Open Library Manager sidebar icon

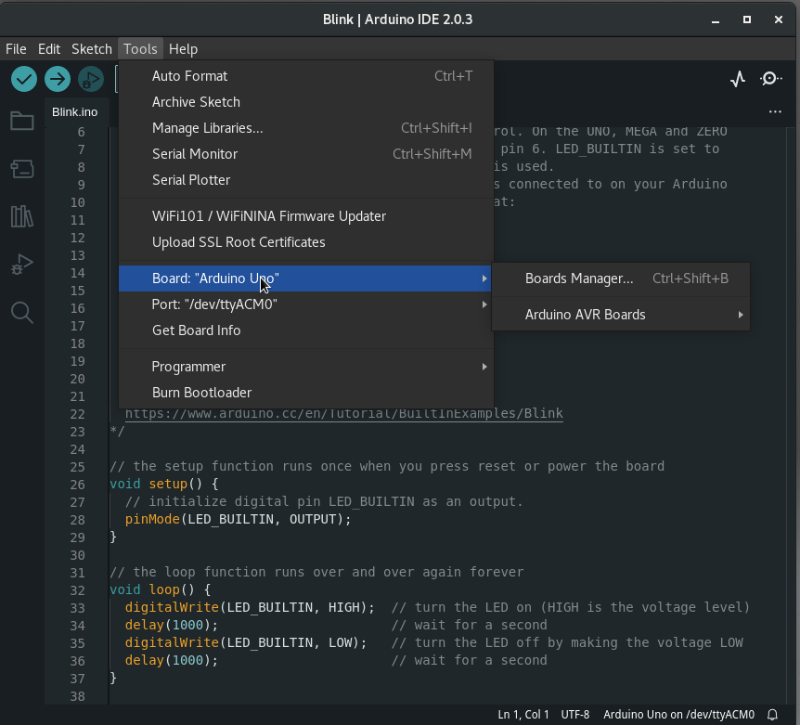tap(22, 216)
